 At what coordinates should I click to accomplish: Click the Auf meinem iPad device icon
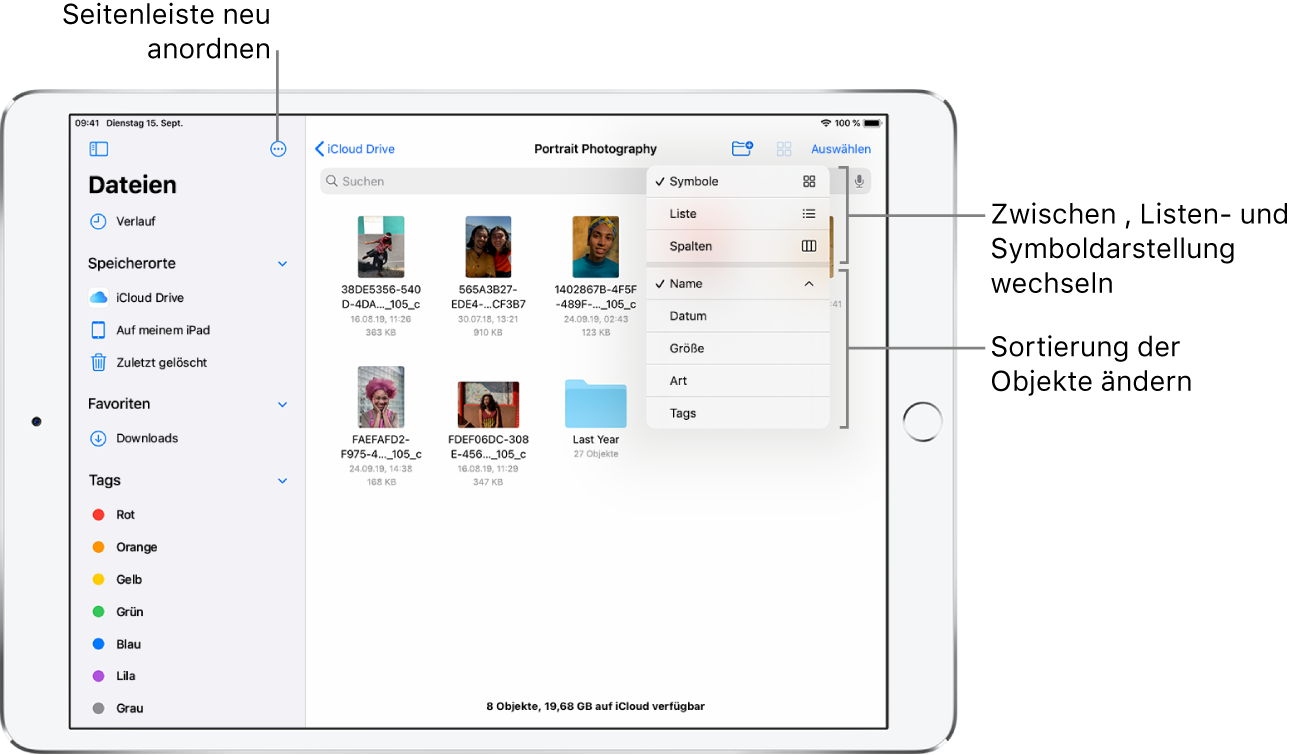pos(98,330)
